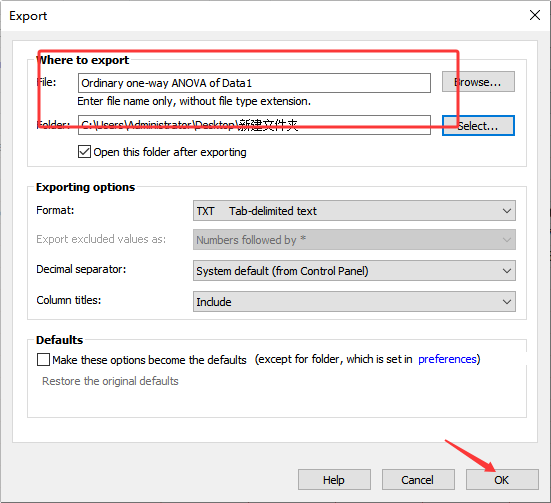Open the Format dropdown
Screen dimensions: 551x503
pos(354,211)
